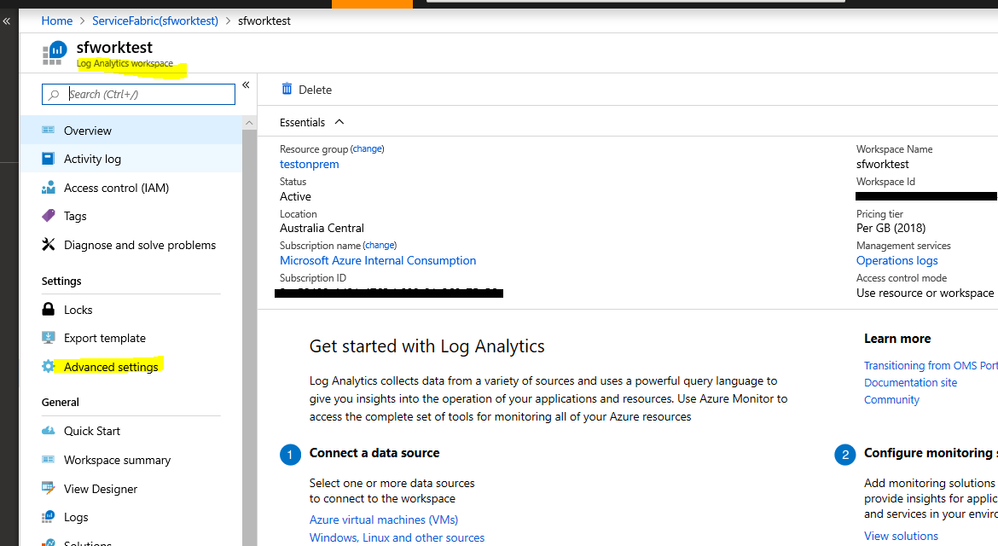Open the testonprem resource group link

[309, 164]
